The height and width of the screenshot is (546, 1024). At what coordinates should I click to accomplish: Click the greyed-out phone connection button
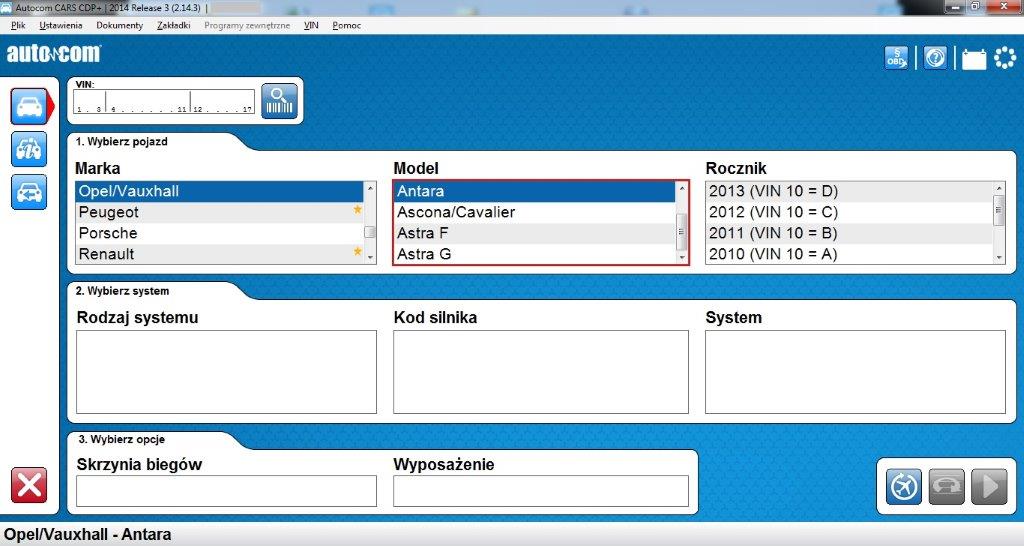click(946, 487)
